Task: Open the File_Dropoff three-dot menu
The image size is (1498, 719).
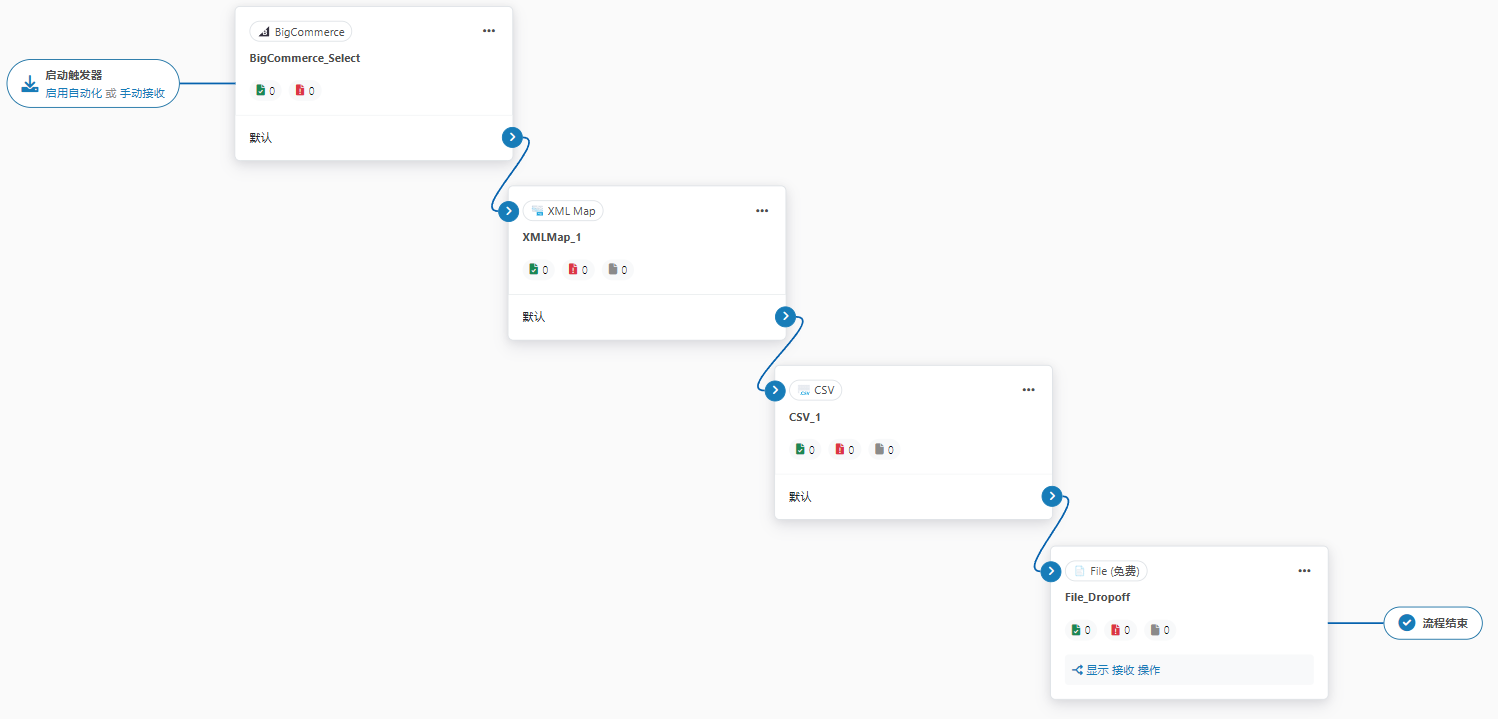Action: 1304,571
